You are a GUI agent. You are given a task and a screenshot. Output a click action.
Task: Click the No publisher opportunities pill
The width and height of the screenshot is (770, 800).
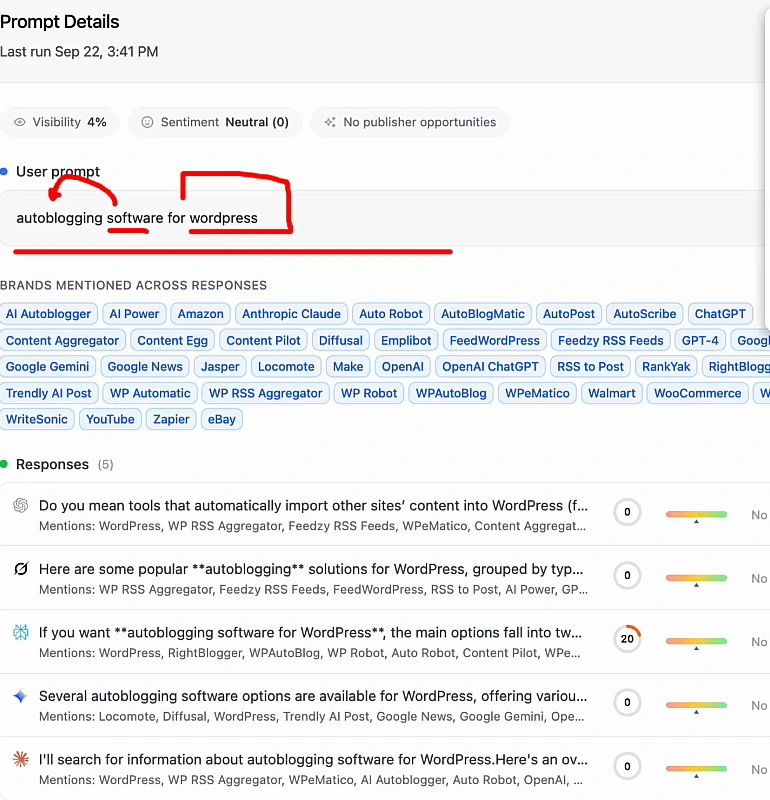coord(409,122)
